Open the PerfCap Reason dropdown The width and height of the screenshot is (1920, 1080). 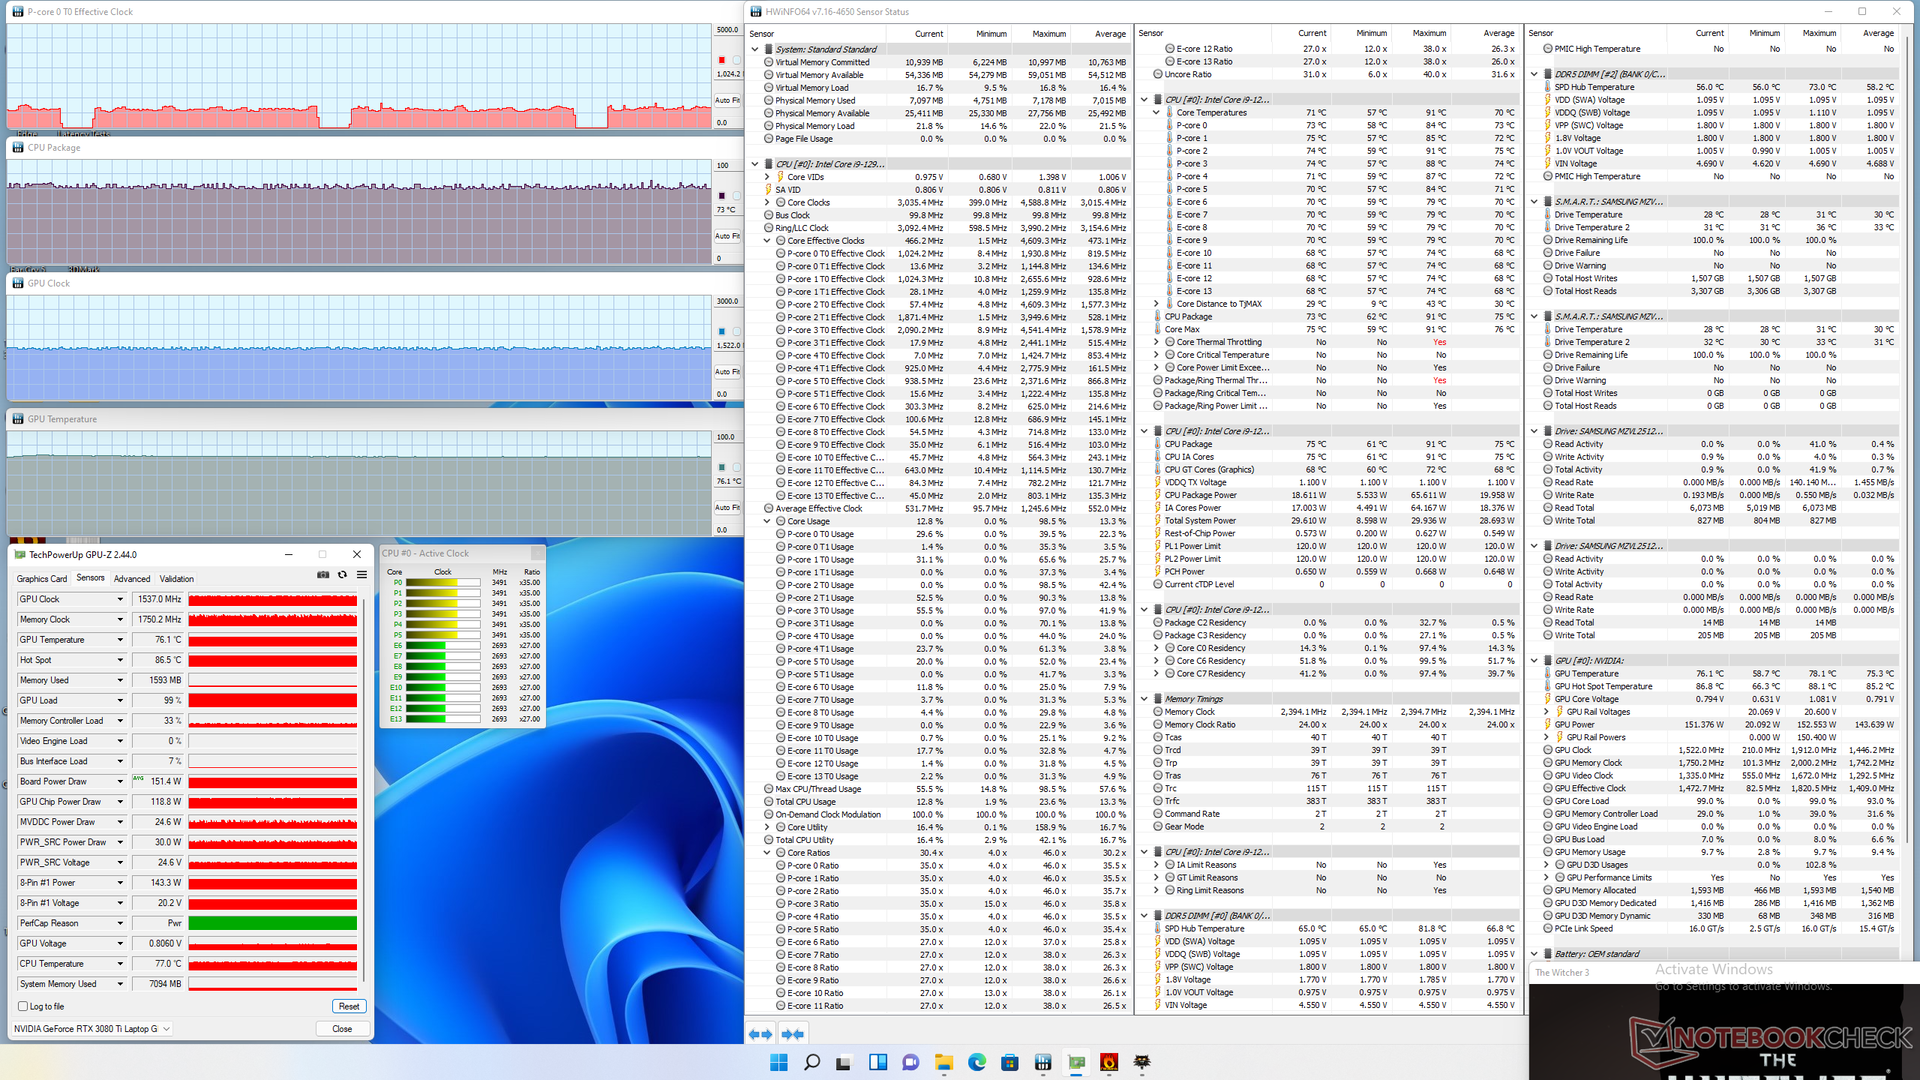tap(120, 923)
